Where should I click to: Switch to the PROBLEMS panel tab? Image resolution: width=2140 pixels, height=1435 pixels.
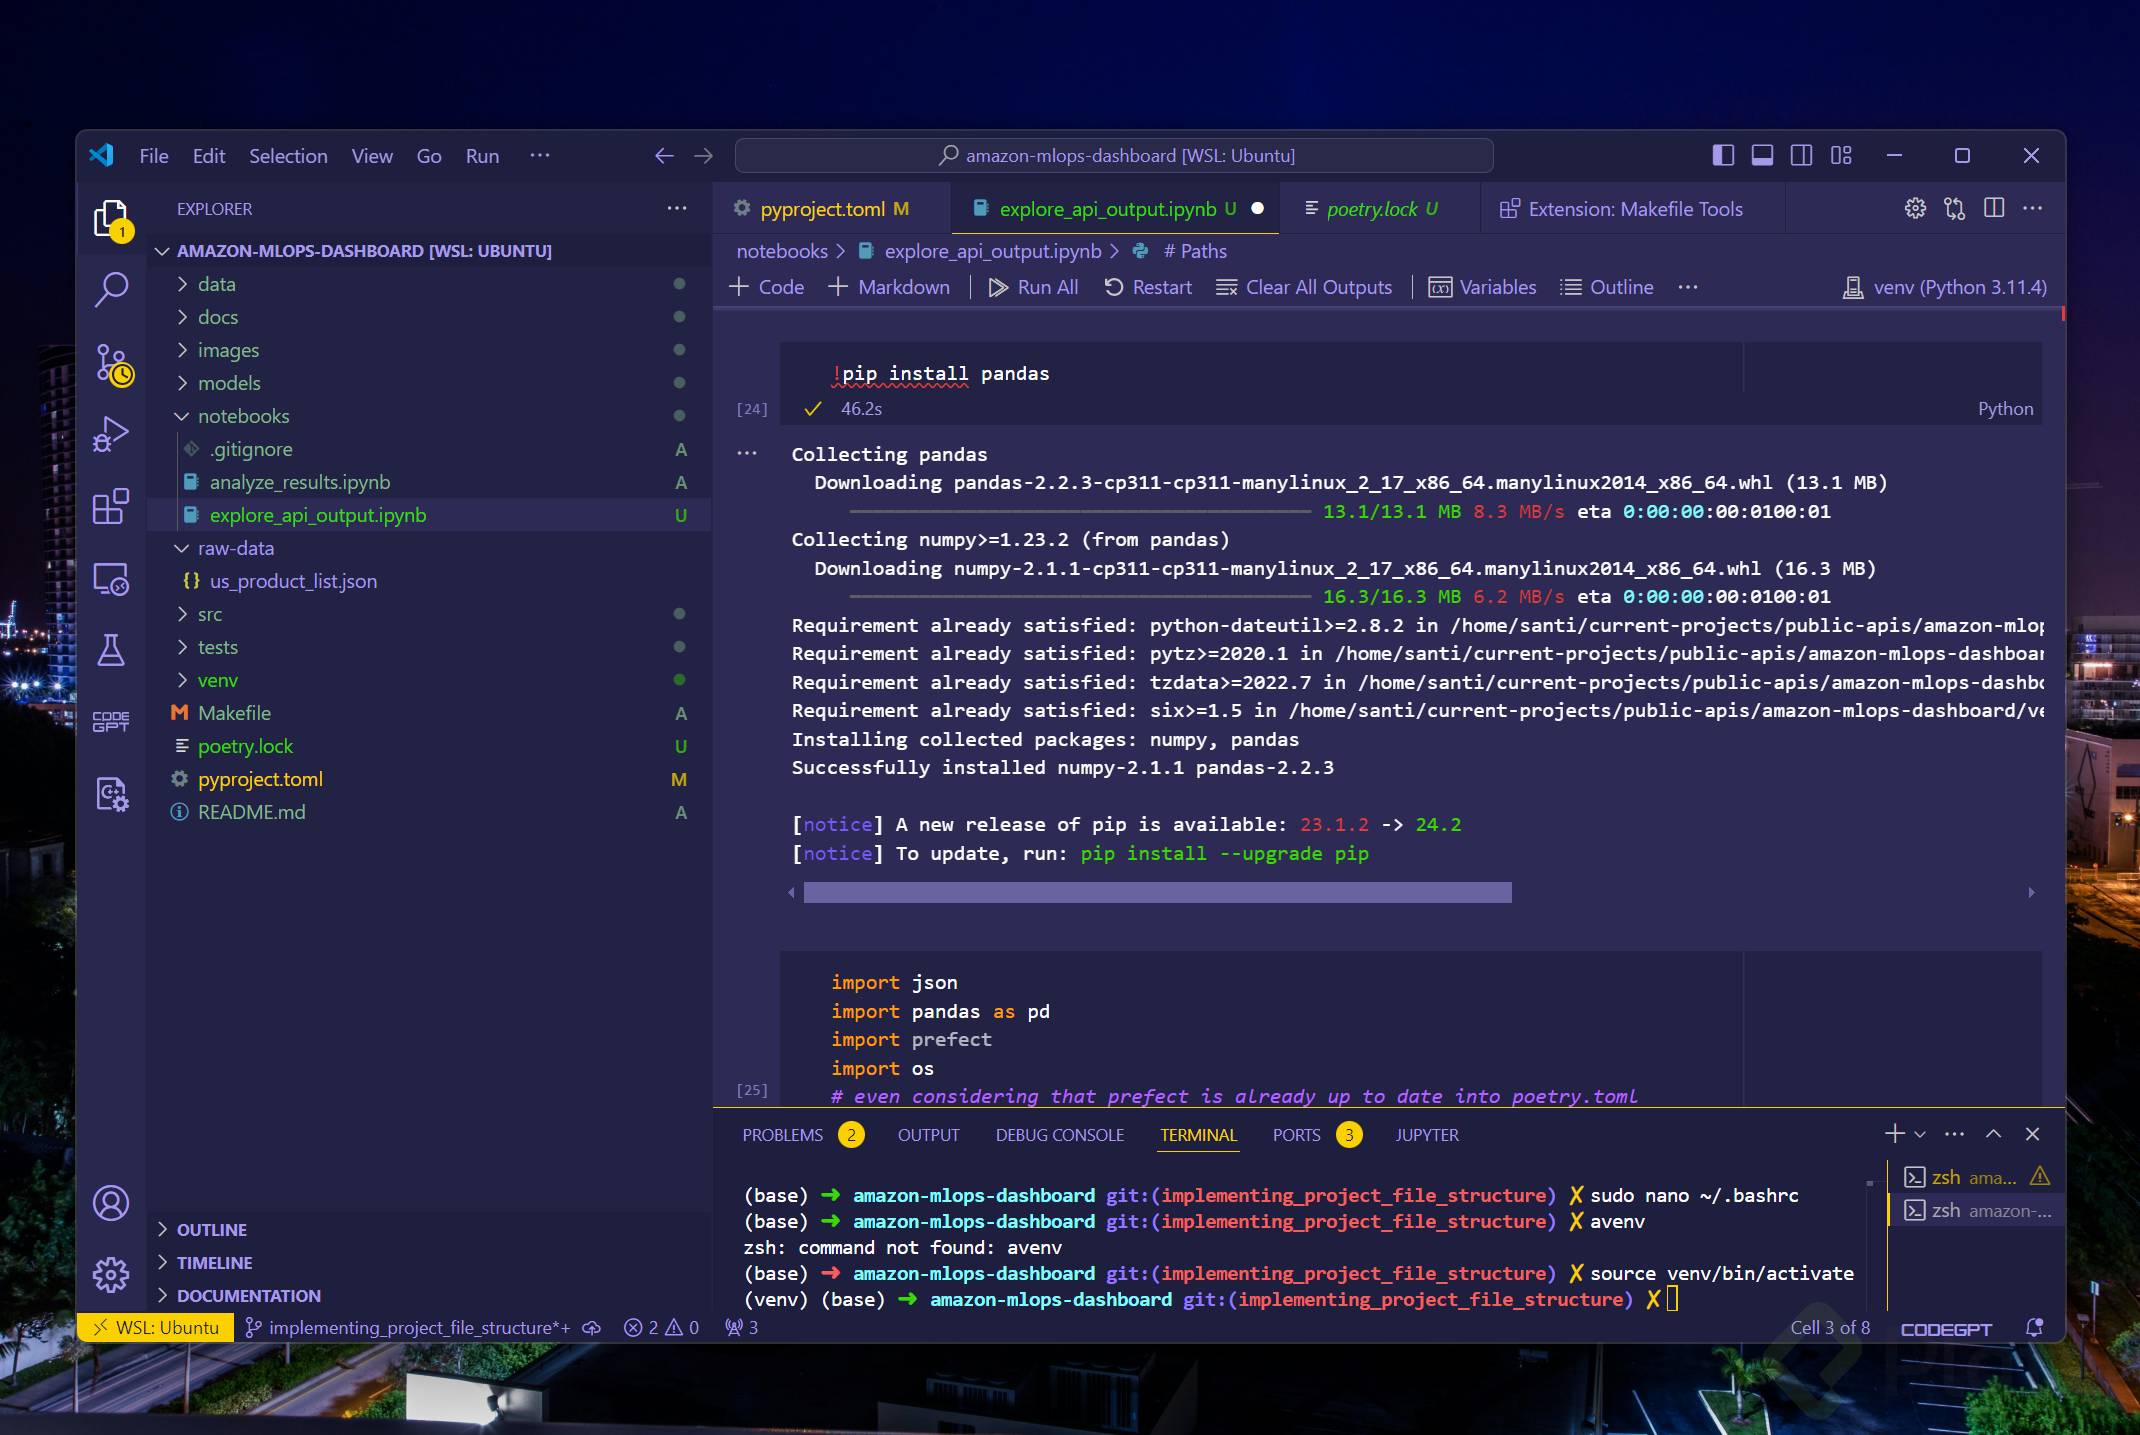[782, 1135]
